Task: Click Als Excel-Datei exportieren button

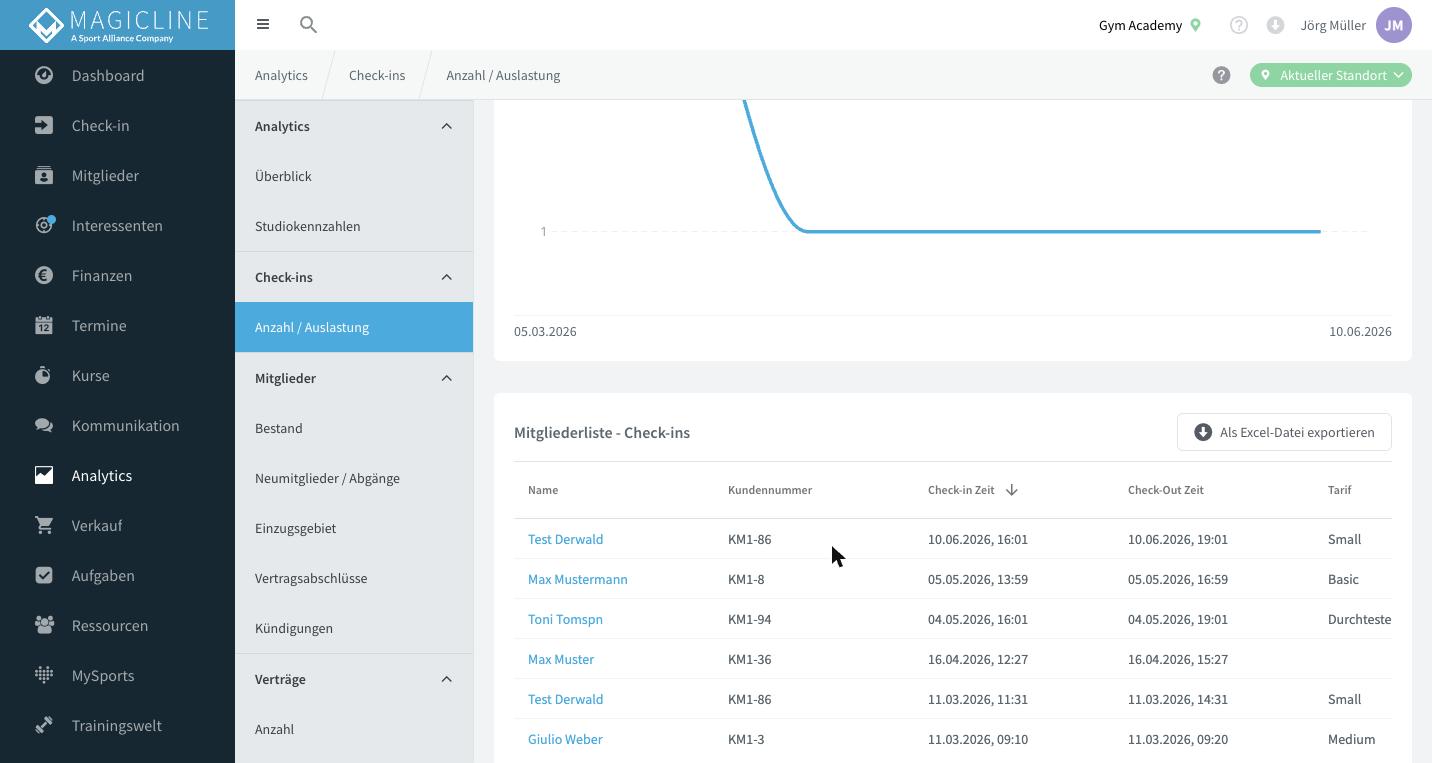Action: [x=1284, y=433]
